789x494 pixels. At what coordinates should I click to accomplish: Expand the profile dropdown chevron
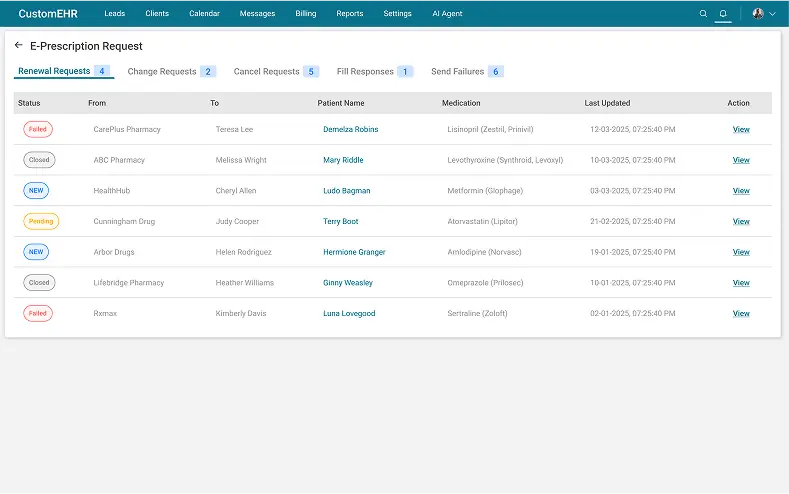[772, 14]
